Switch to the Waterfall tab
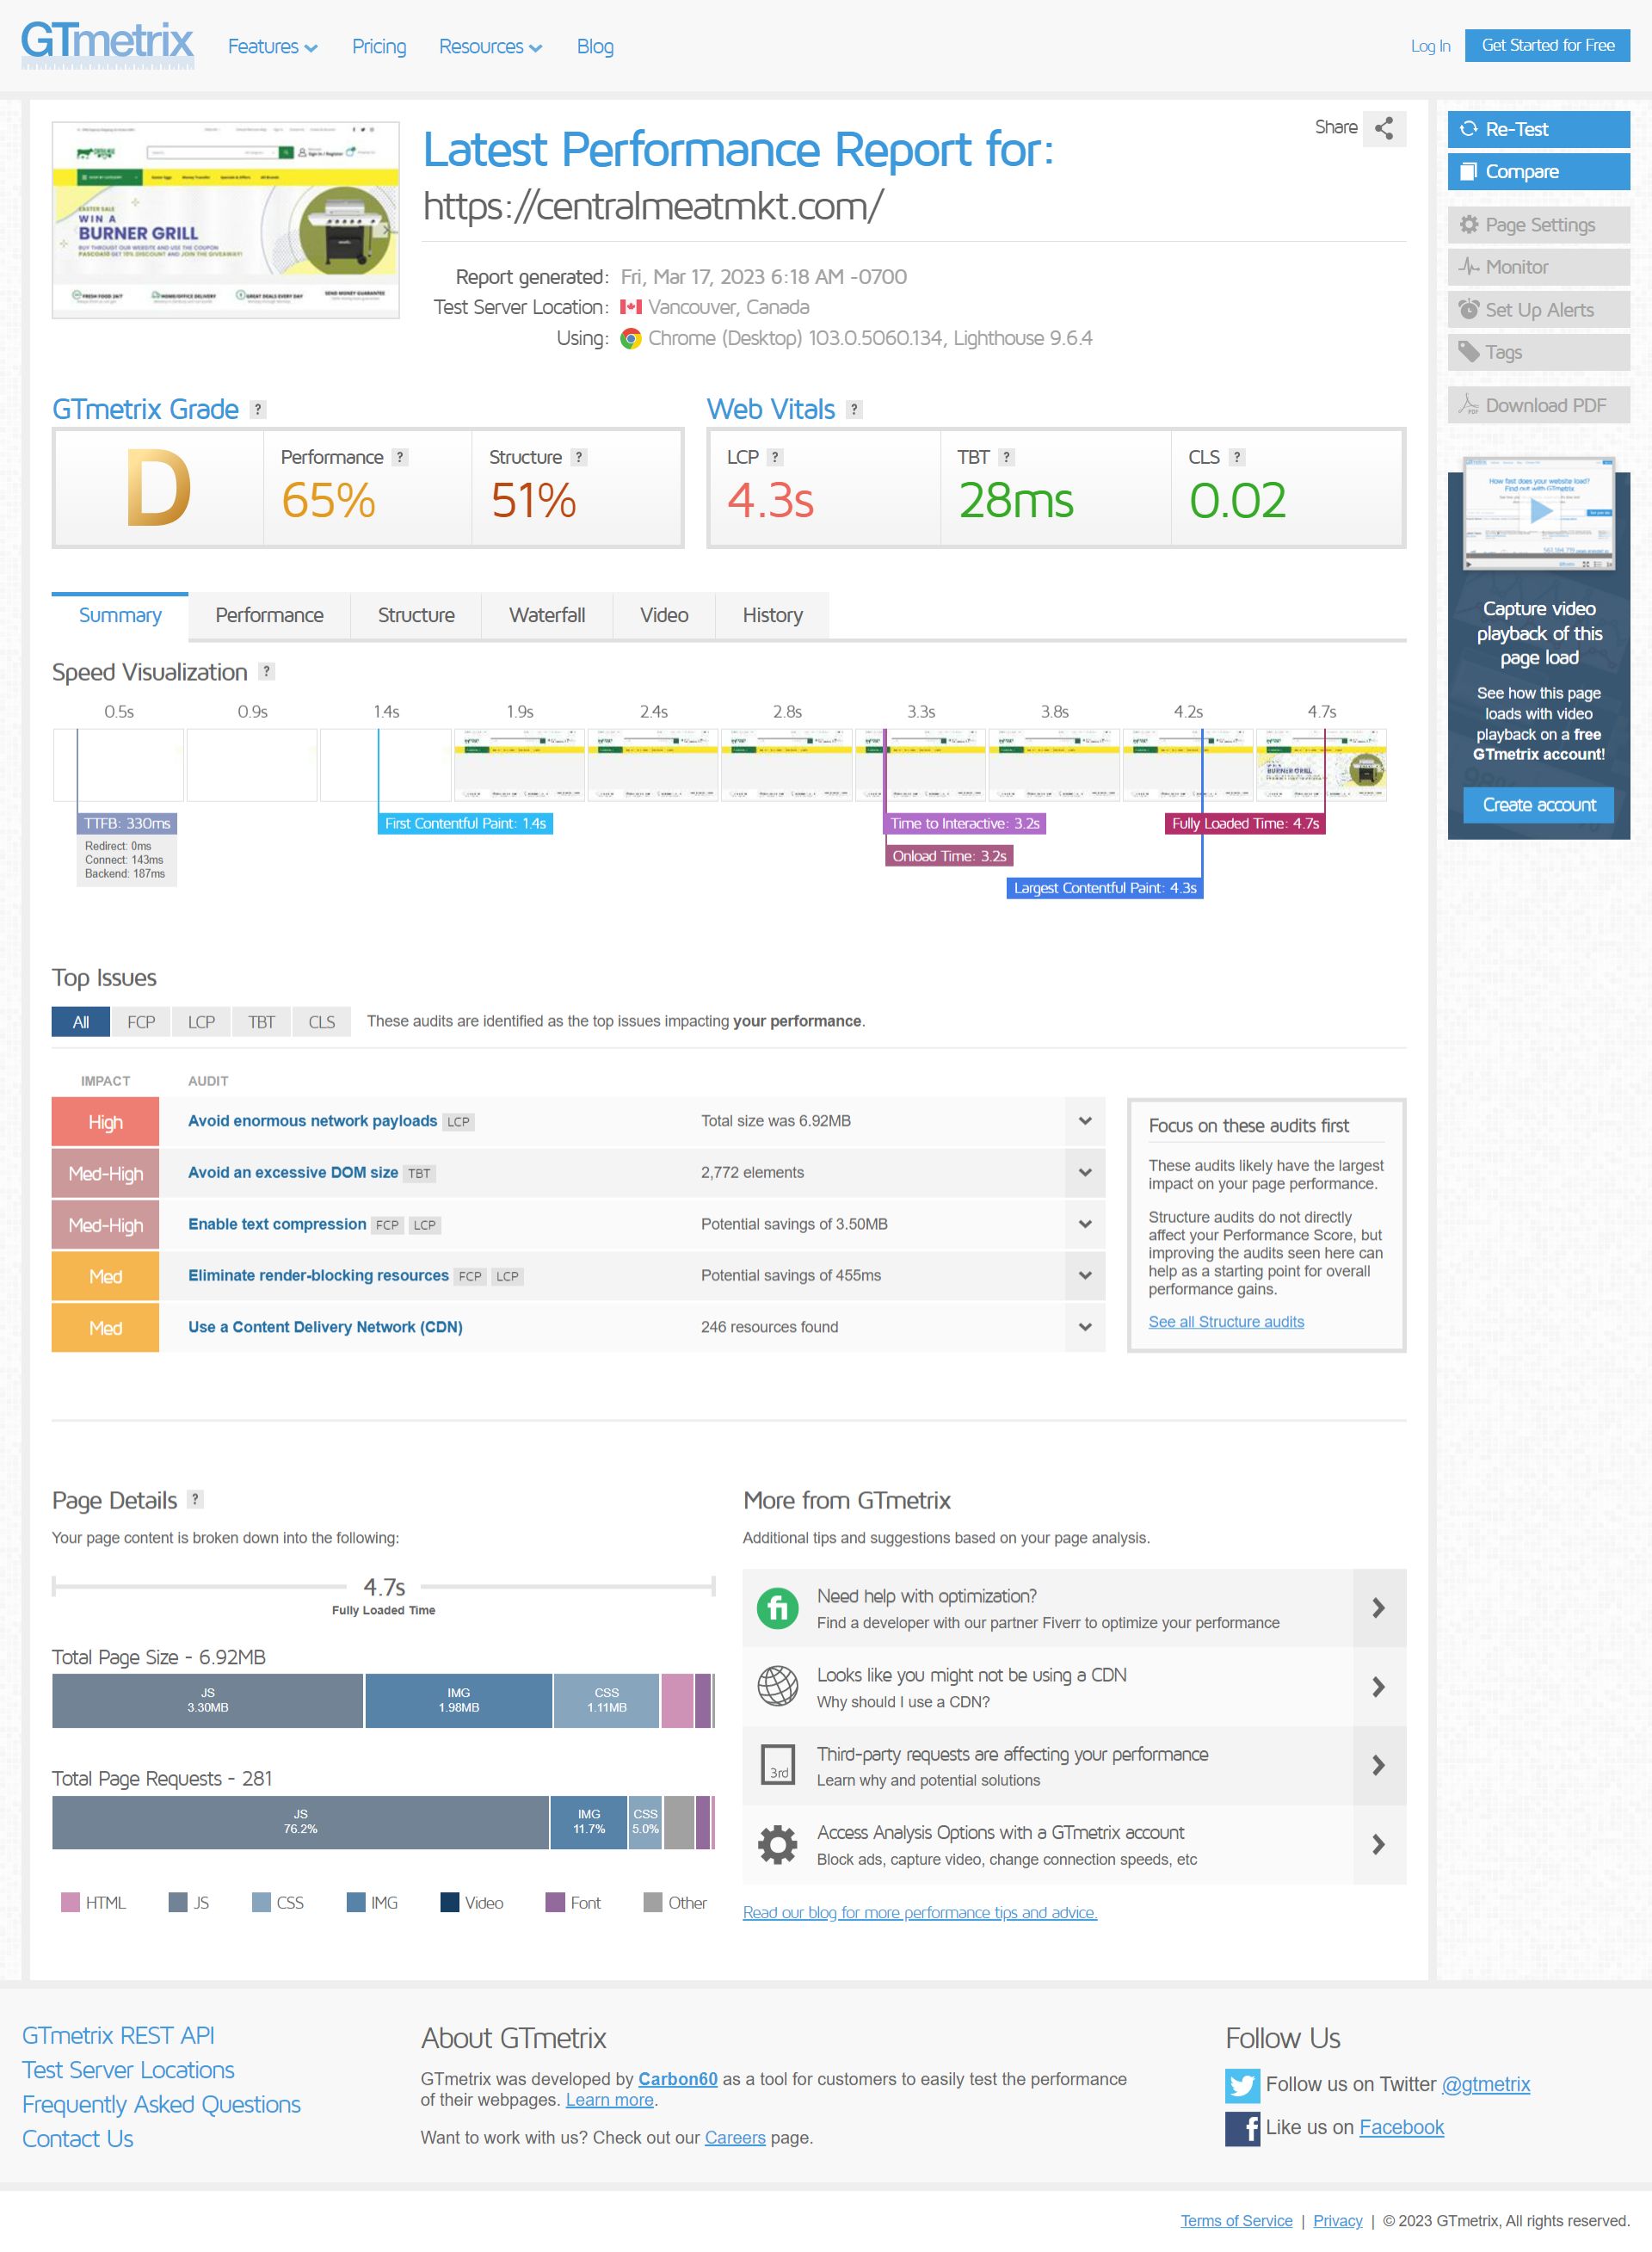The height and width of the screenshot is (2252, 1652). [x=547, y=616]
